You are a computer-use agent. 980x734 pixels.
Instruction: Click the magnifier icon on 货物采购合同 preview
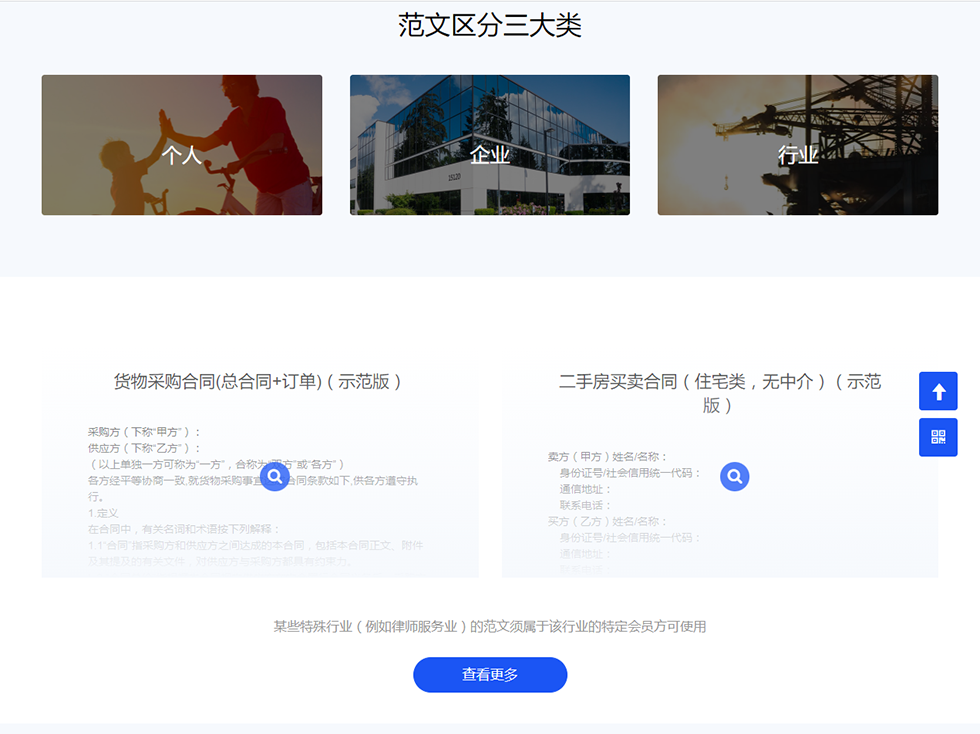(274, 476)
